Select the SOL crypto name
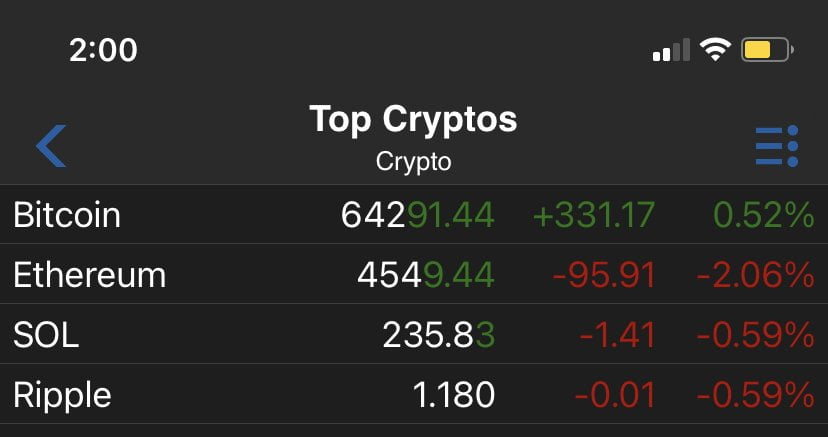This screenshot has width=828, height=437. [46, 335]
